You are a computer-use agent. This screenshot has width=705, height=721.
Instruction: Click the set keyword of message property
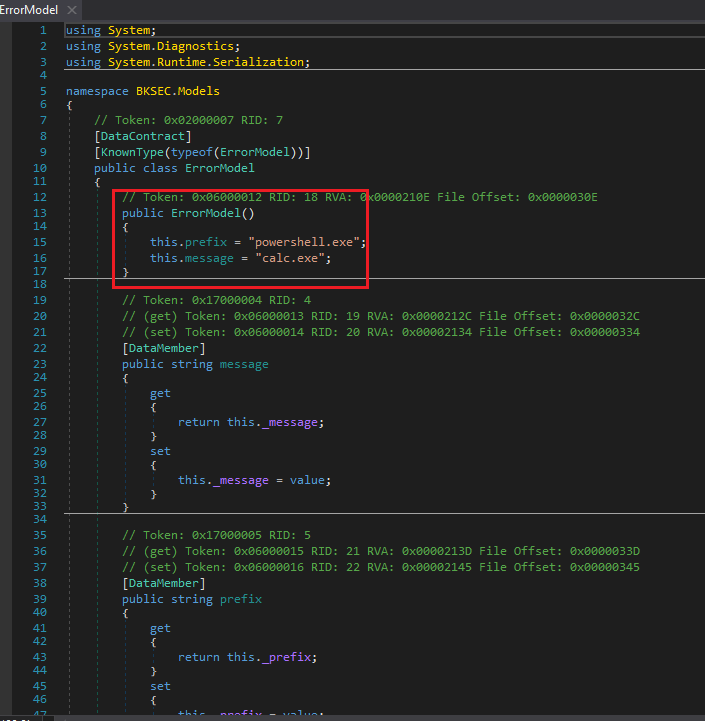coord(160,451)
